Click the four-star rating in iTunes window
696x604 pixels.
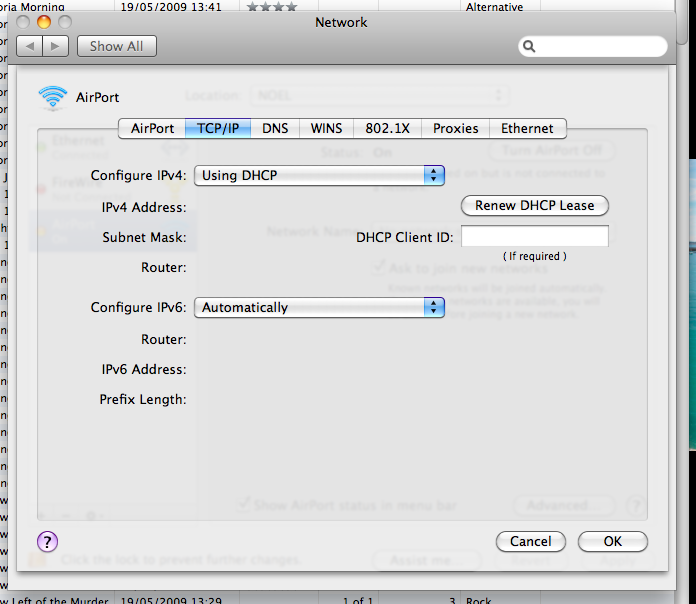pos(272,7)
